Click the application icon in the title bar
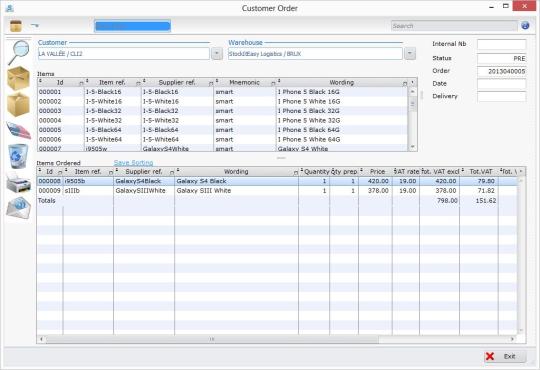 coord(9,8)
